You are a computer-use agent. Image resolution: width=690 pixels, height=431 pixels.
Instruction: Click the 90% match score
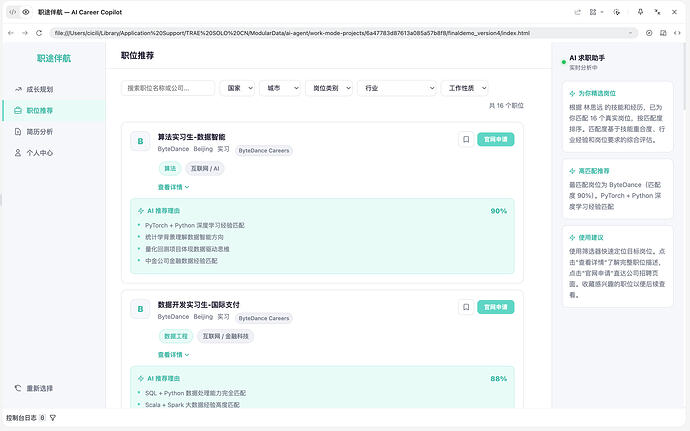499,211
